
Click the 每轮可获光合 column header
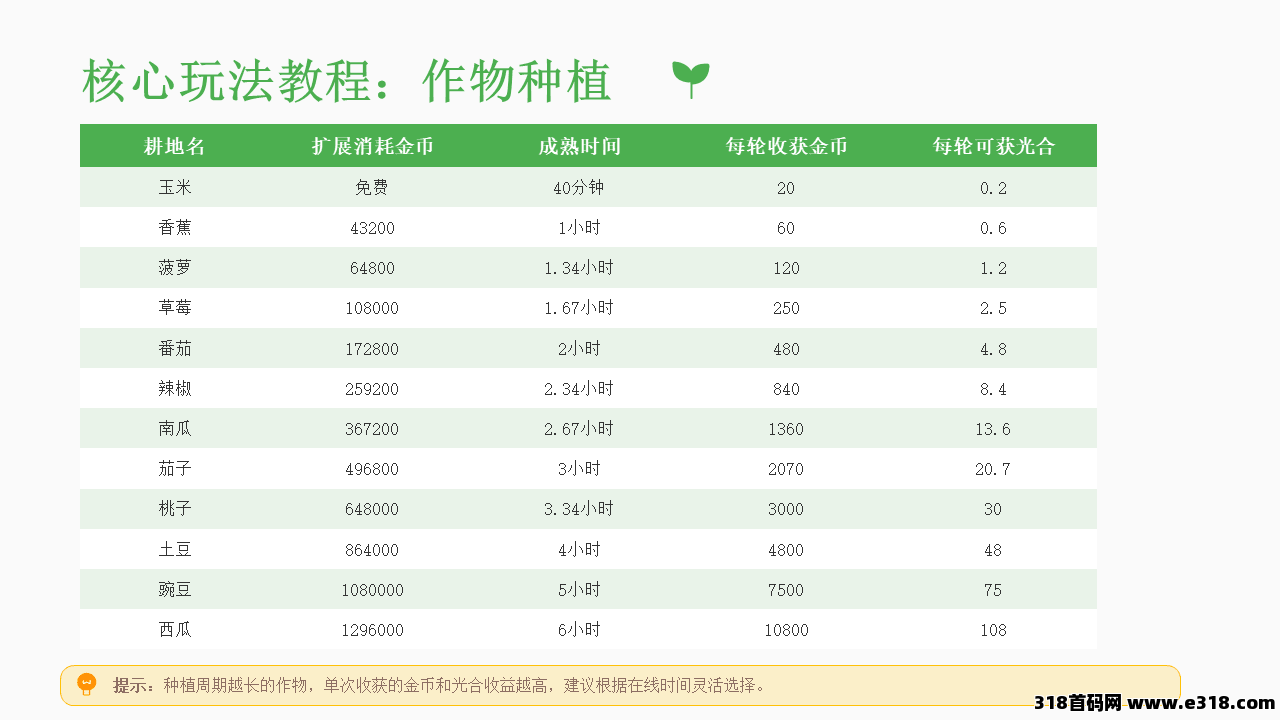(993, 146)
